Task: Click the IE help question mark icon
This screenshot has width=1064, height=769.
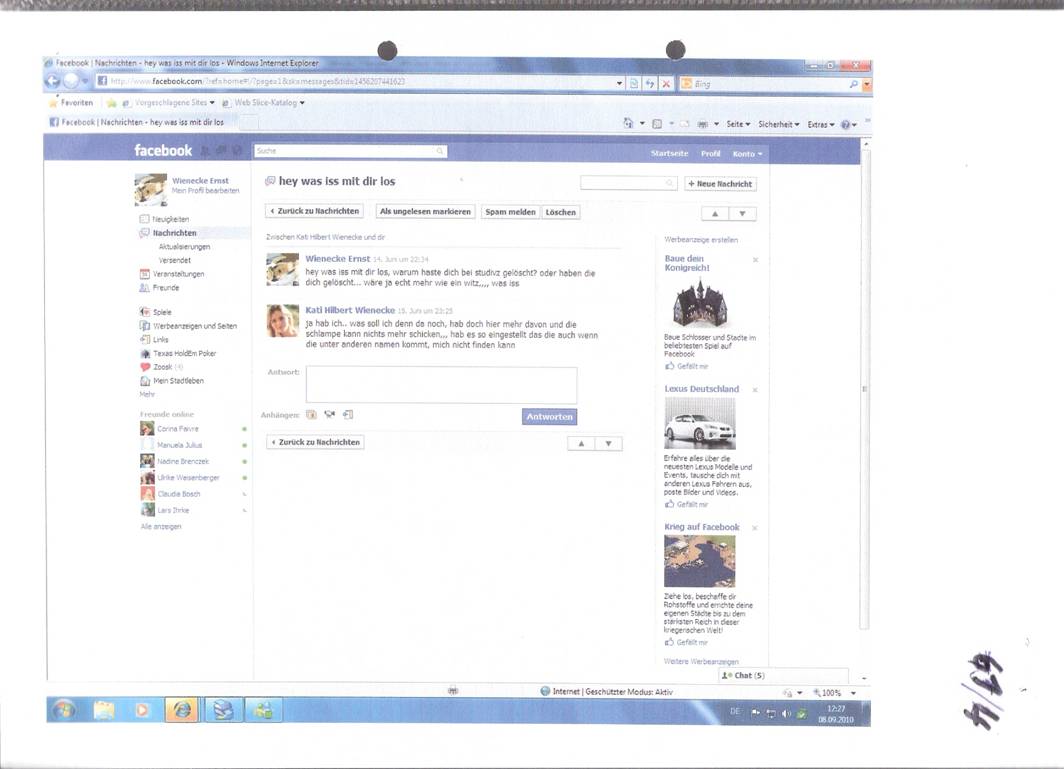Action: point(846,125)
